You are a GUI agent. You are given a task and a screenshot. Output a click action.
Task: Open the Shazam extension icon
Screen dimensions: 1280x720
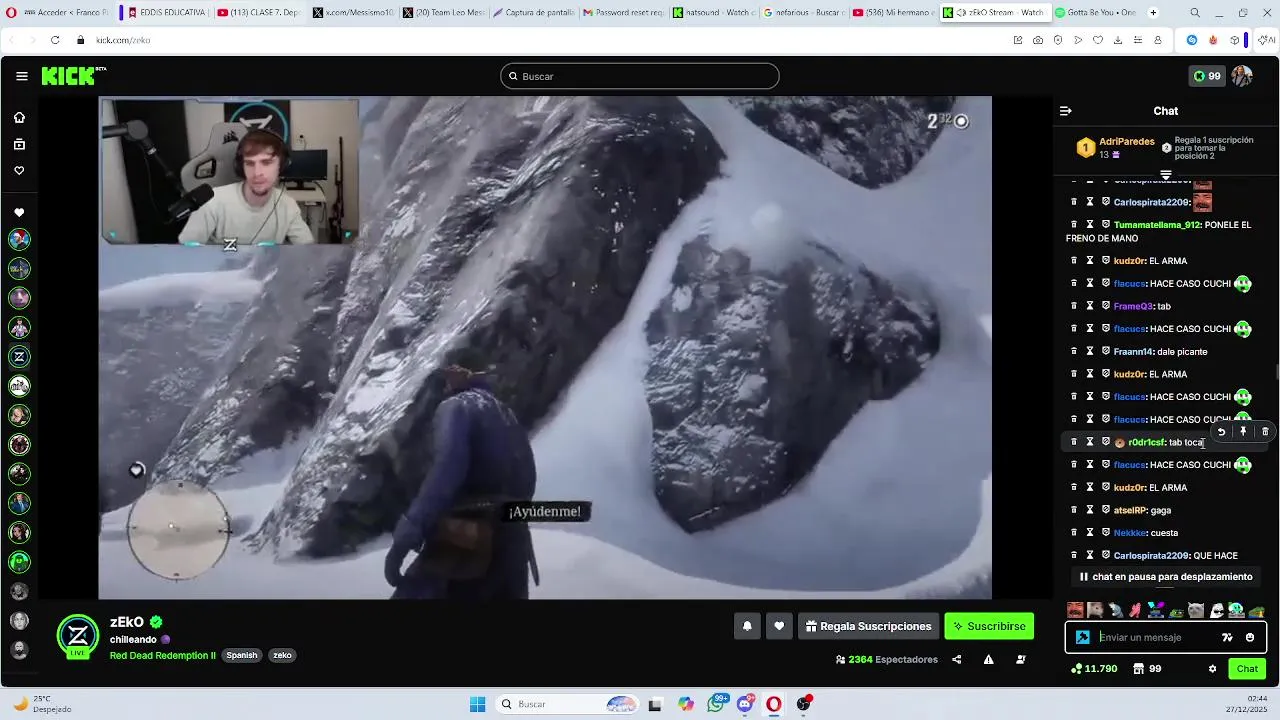click(1191, 40)
